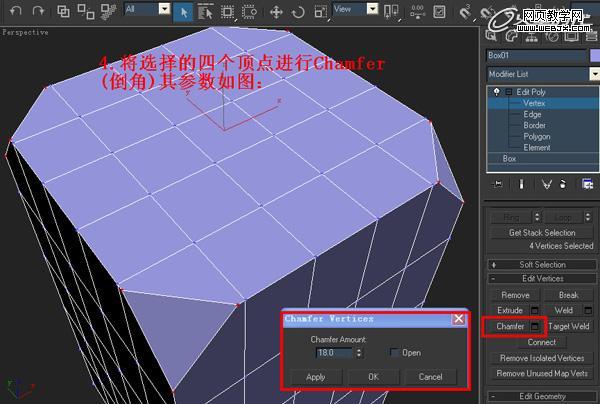Image resolution: width=600 pixels, height=404 pixels.
Task: Activate the Select and Move tool
Action: [276, 12]
